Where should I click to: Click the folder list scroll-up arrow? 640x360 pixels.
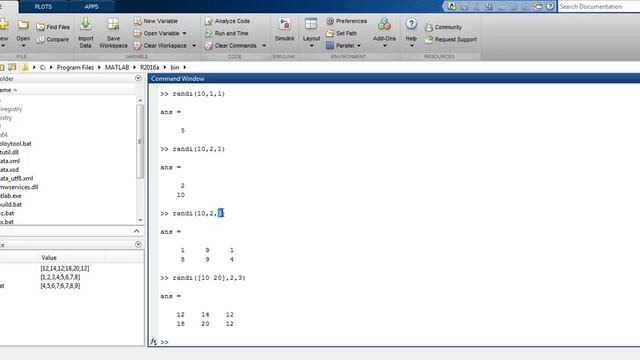tap(140, 100)
